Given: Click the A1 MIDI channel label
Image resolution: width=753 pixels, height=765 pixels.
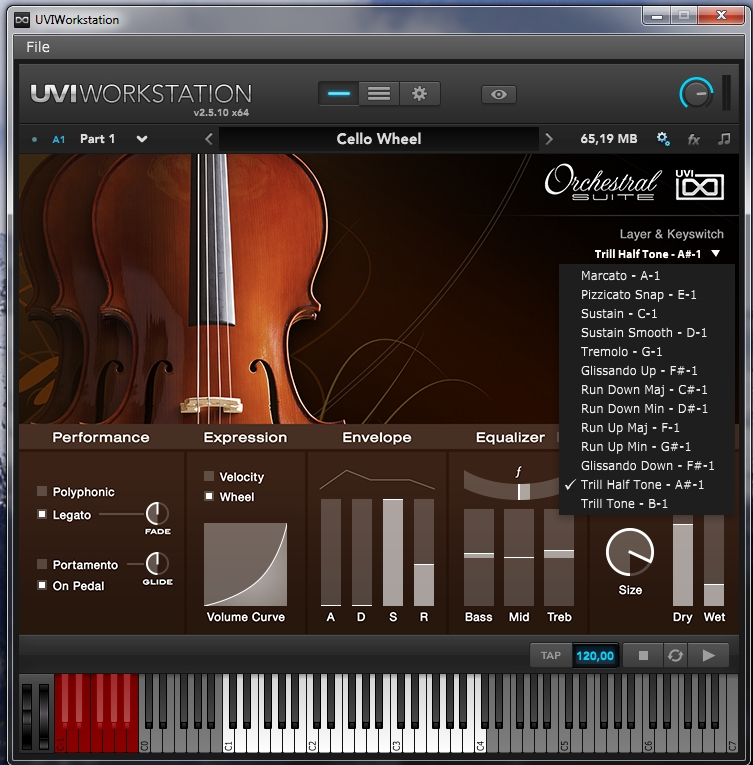Looking at the screenshot, I should (x=59, y=140).
